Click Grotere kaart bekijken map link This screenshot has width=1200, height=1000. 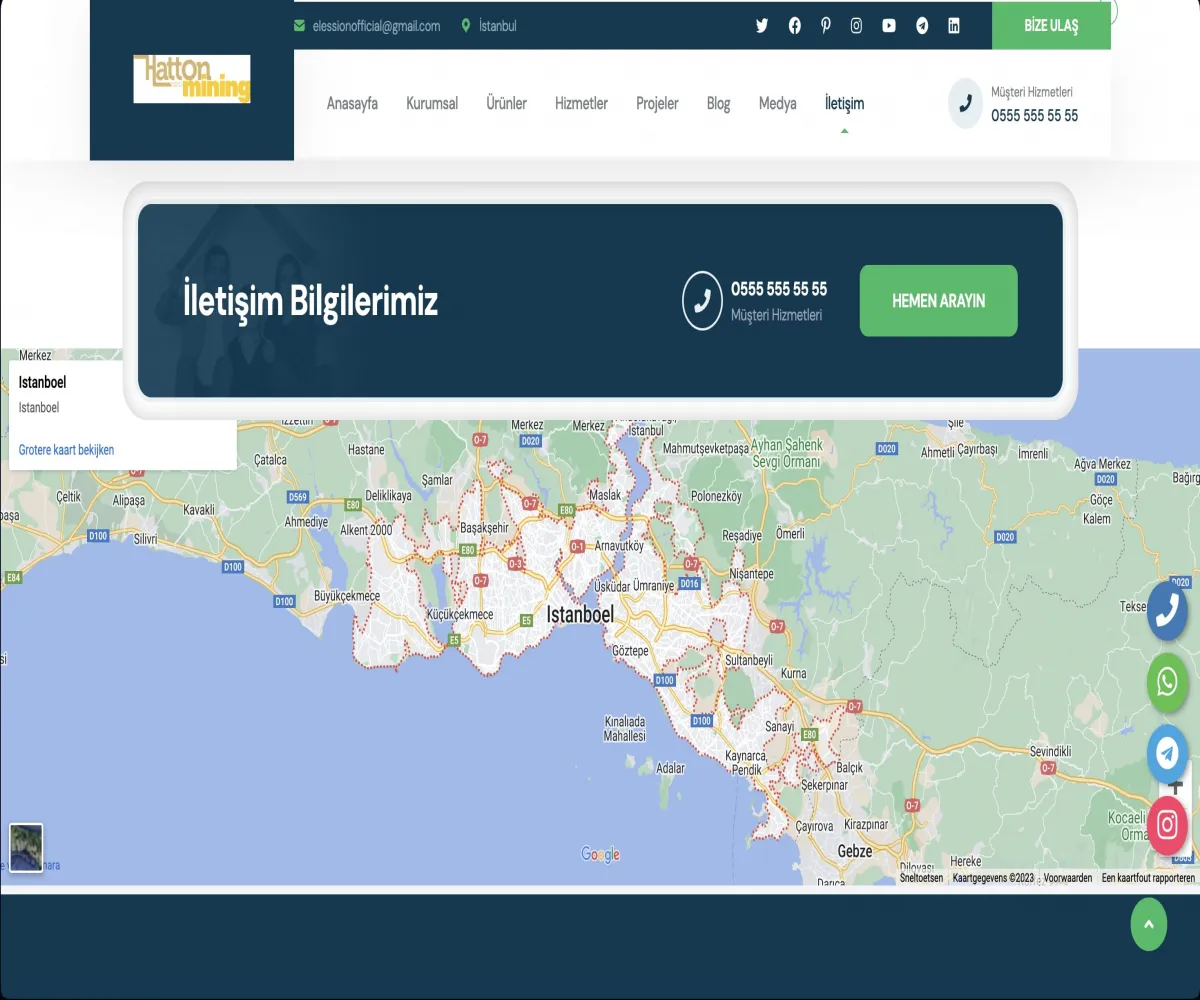point(66,450)
